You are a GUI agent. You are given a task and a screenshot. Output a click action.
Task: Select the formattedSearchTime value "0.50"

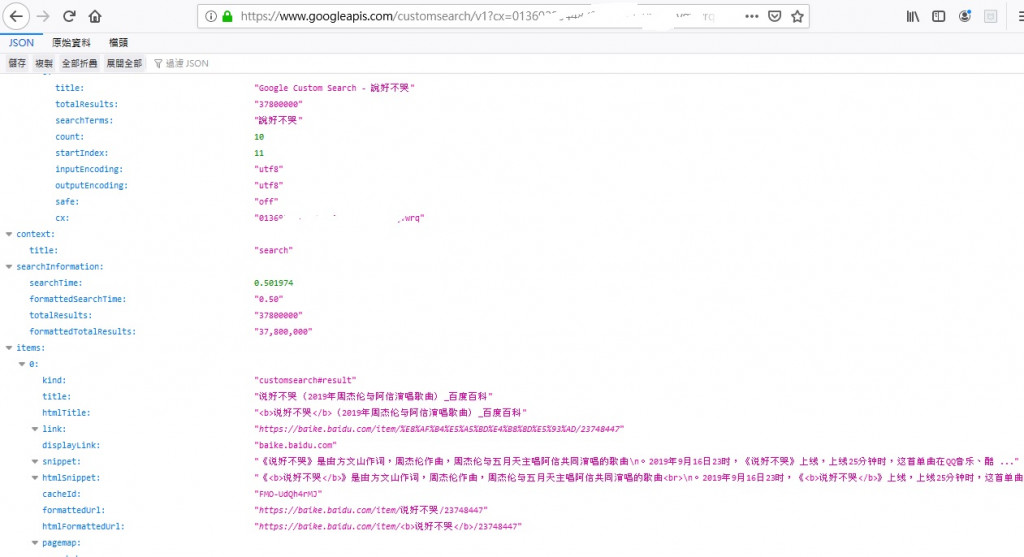point(268,299)
